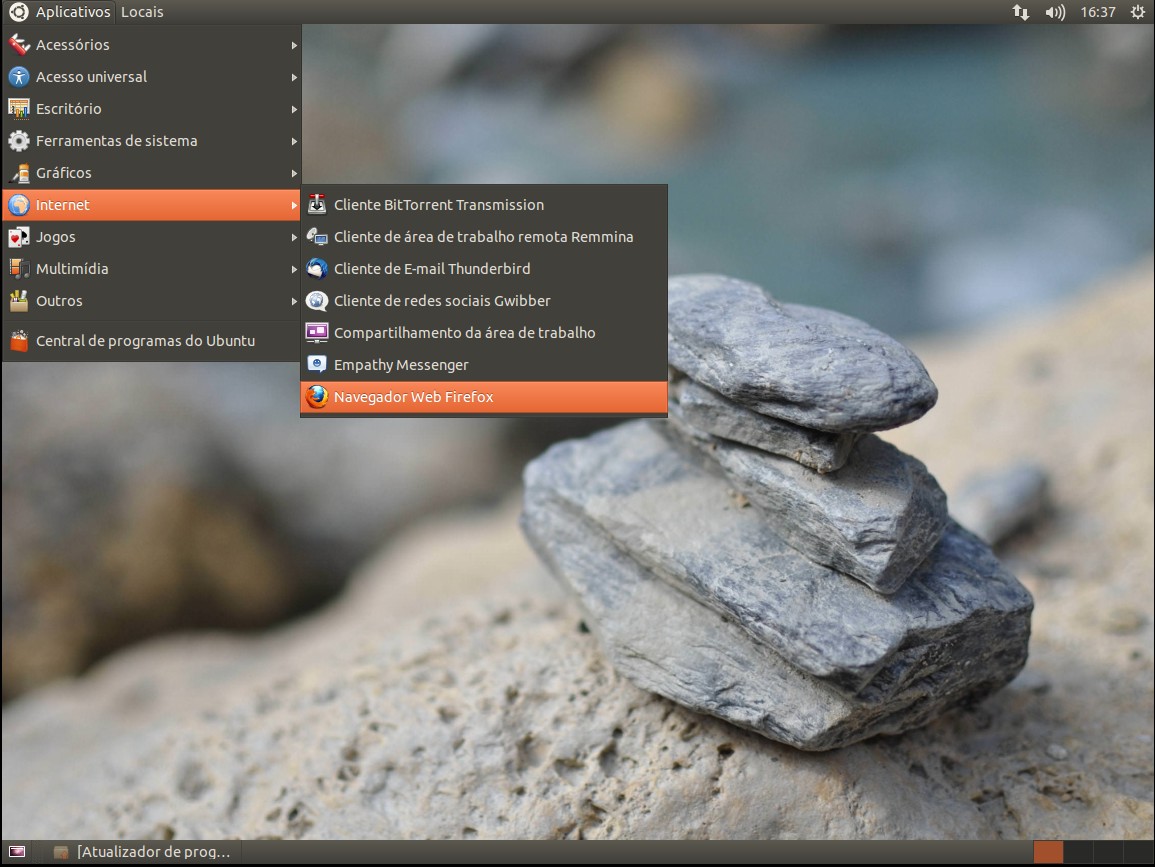Click the network connection indicator icon
Screen dimensions: 1155x867
[1020, 12]
